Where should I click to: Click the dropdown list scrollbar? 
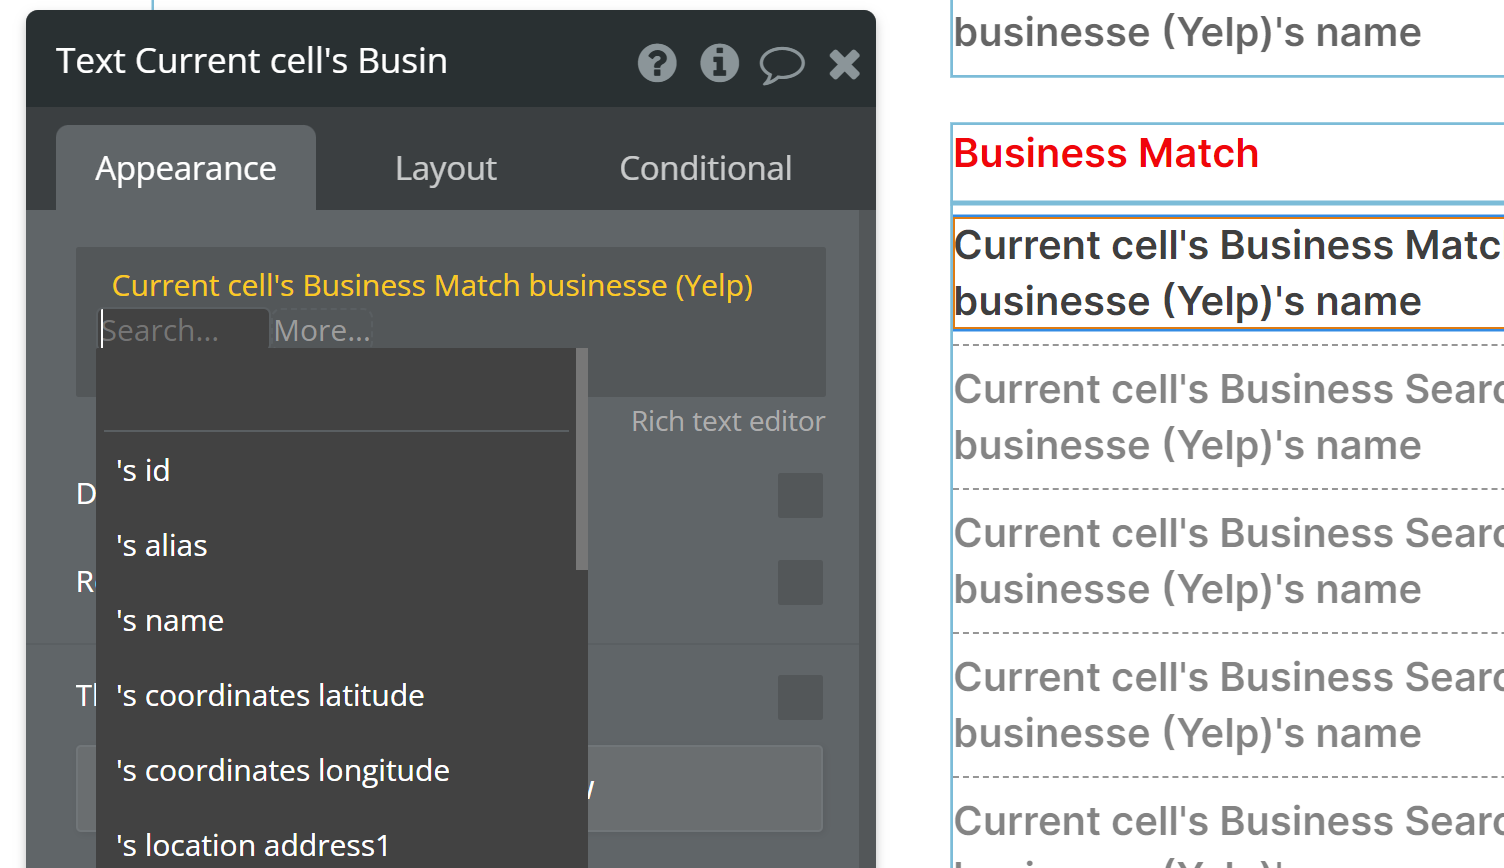582,460
